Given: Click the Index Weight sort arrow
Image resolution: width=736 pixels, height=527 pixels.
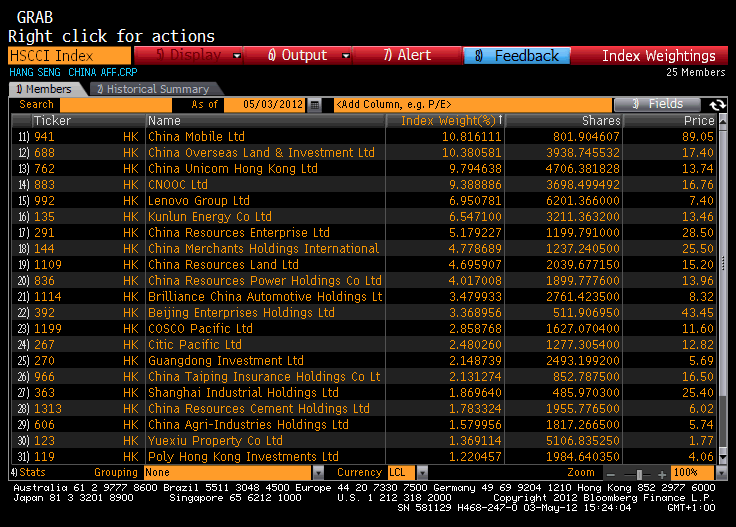Looking at the screenshot, I should pyautogui.click(x=499, y=121).
